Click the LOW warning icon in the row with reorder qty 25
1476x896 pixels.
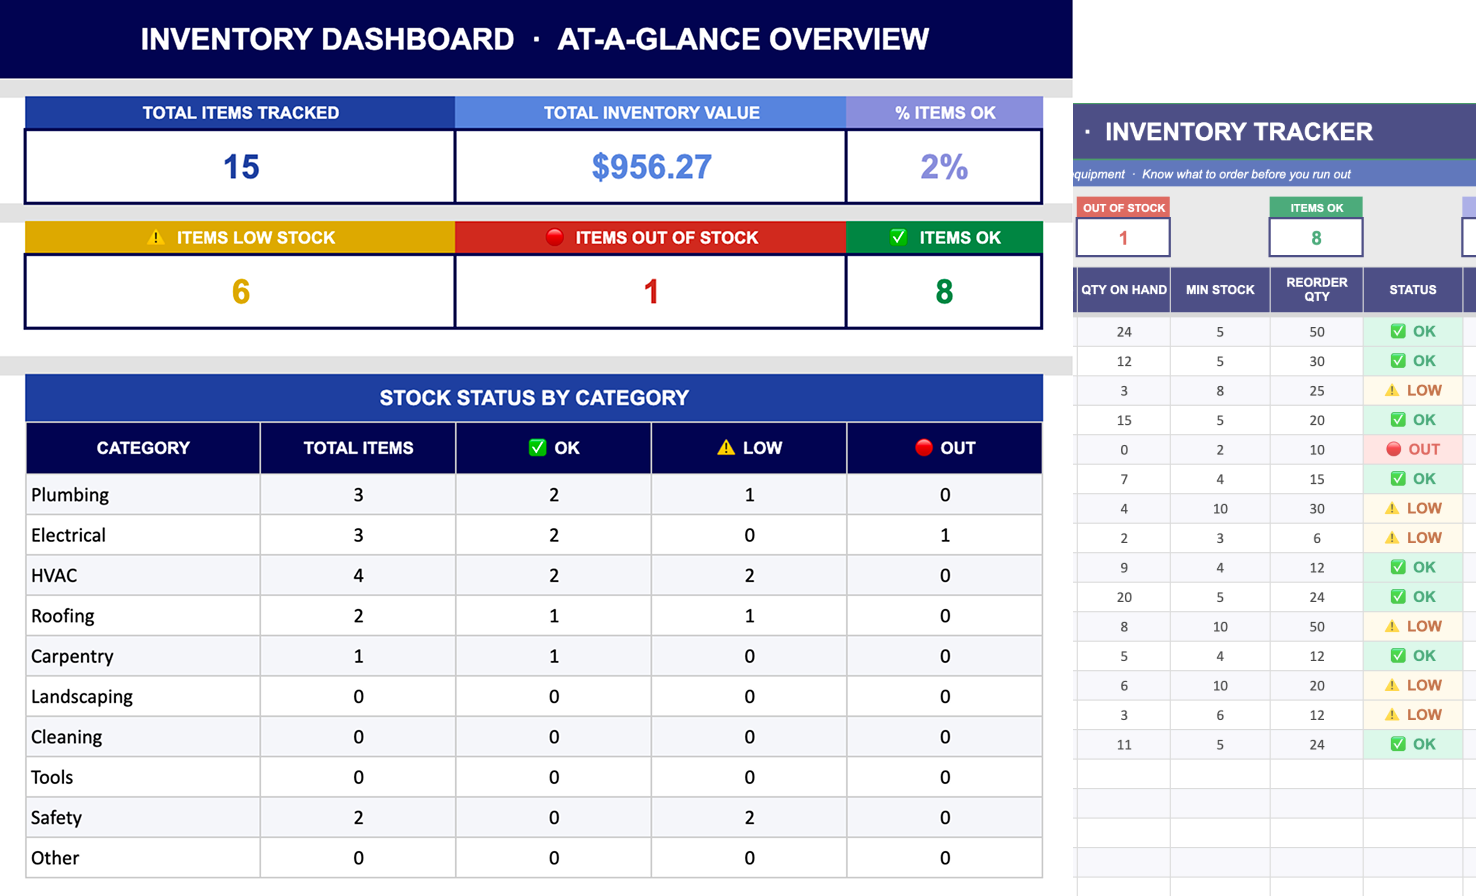(x=1392, y=390)
